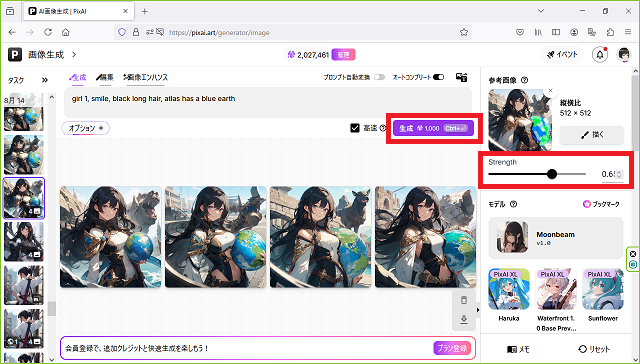The image size is (640, 364).
Task: Choose the Haruka model thumbnail
Action: [509, 289]
